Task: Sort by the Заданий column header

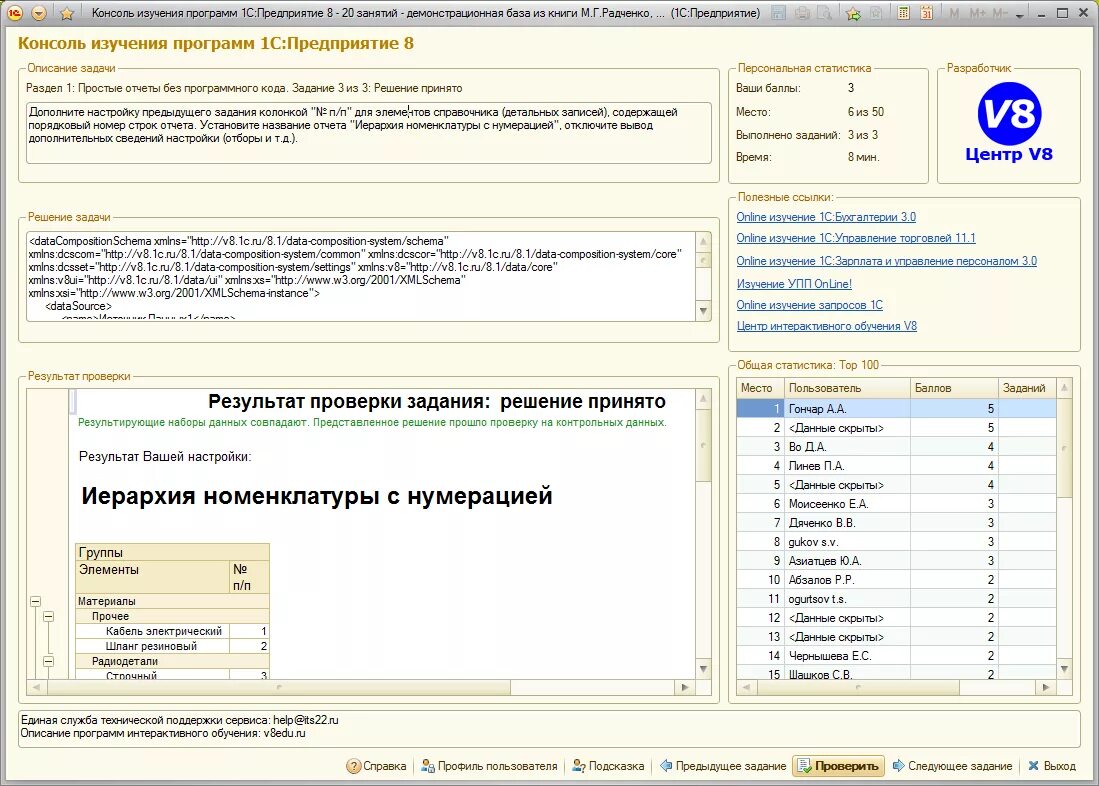Action: click(x=1027, y=388)
